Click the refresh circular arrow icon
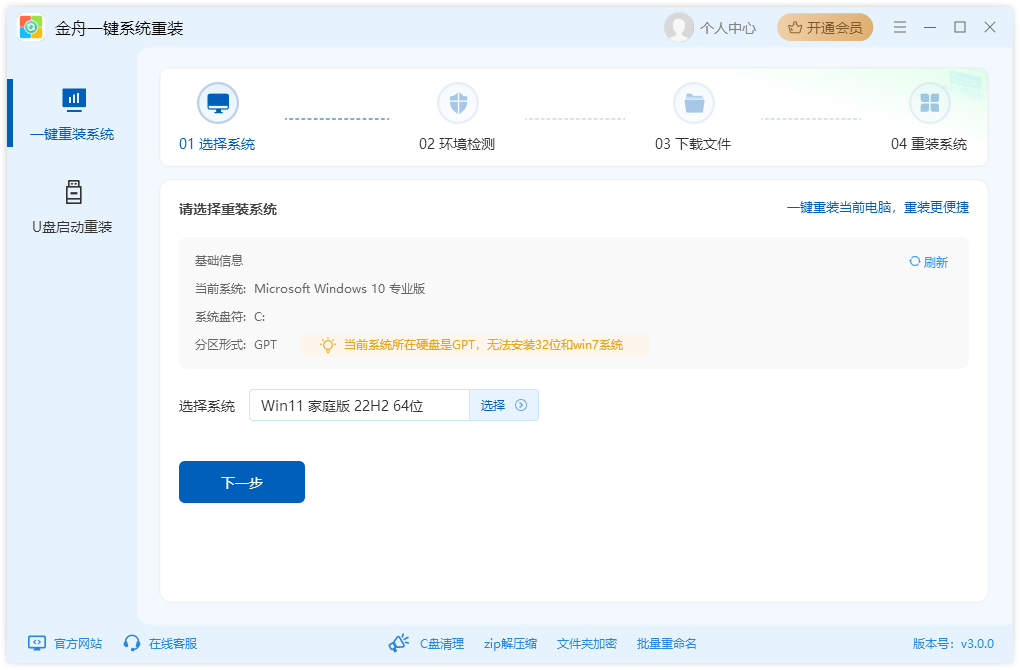 point(915,261)
